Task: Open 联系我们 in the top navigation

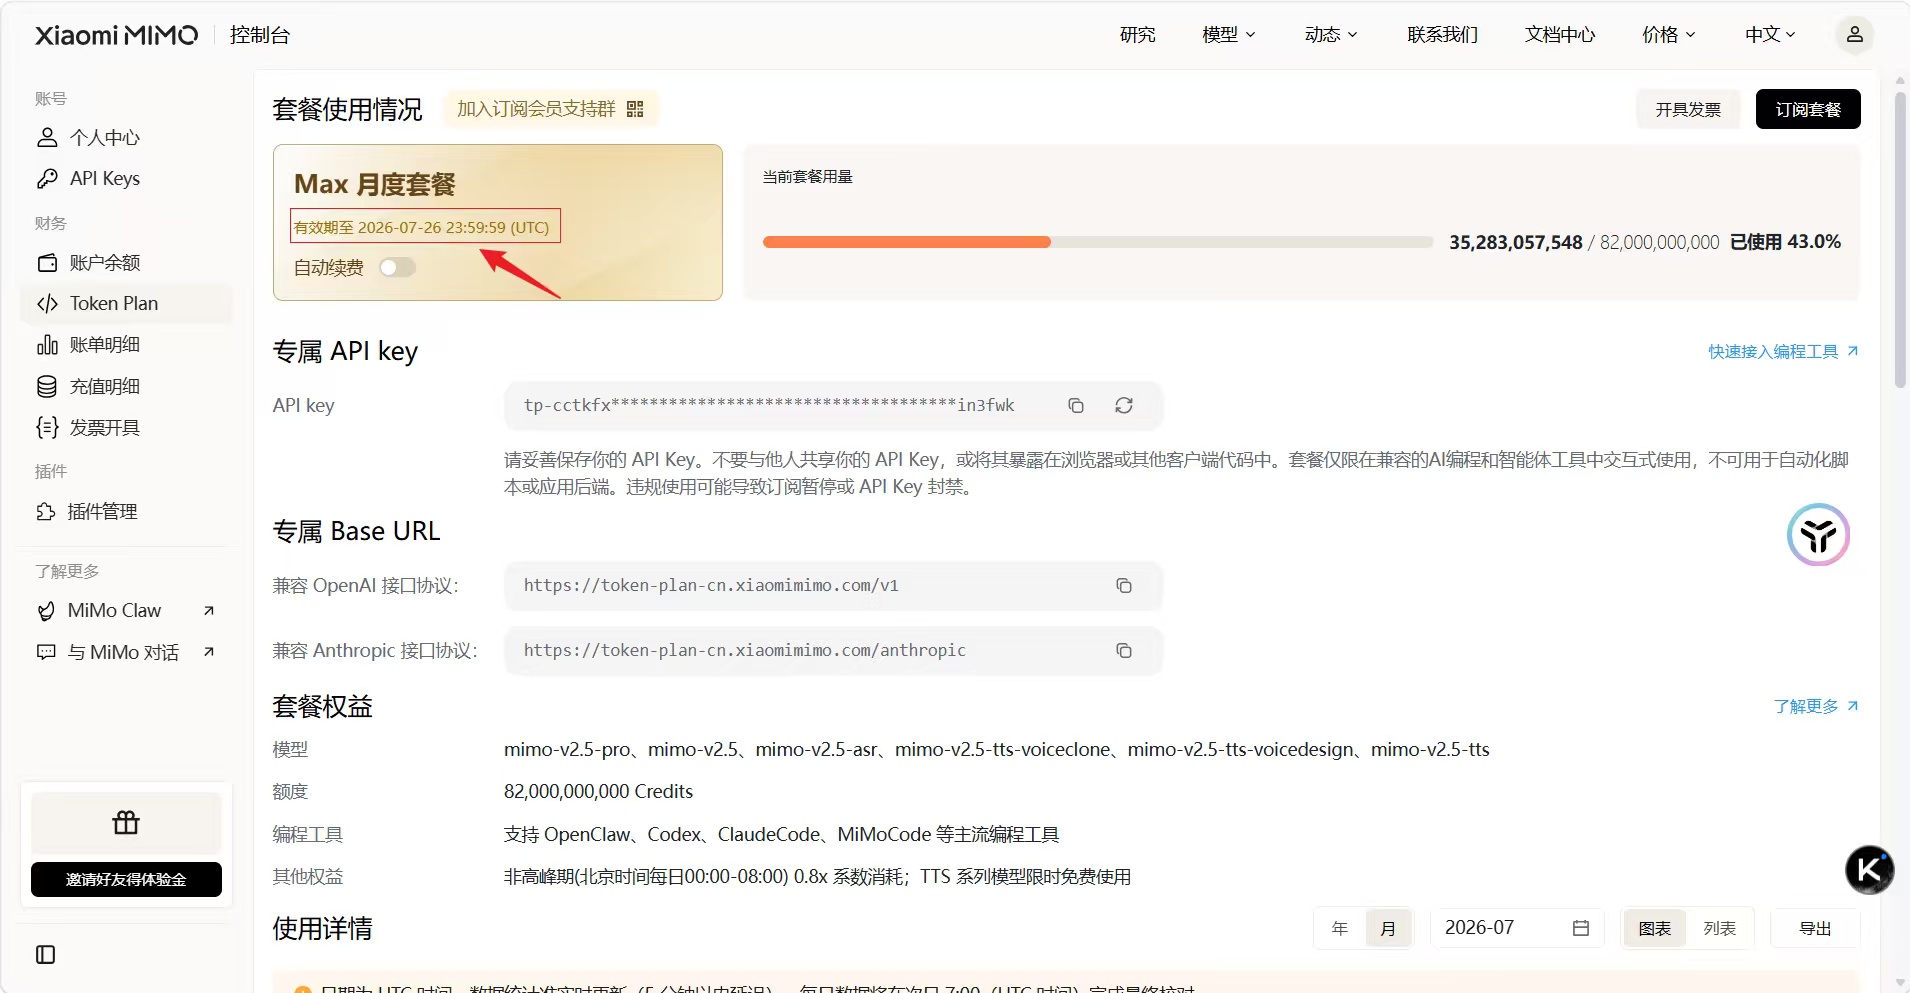Action: tap(1442, 35)
